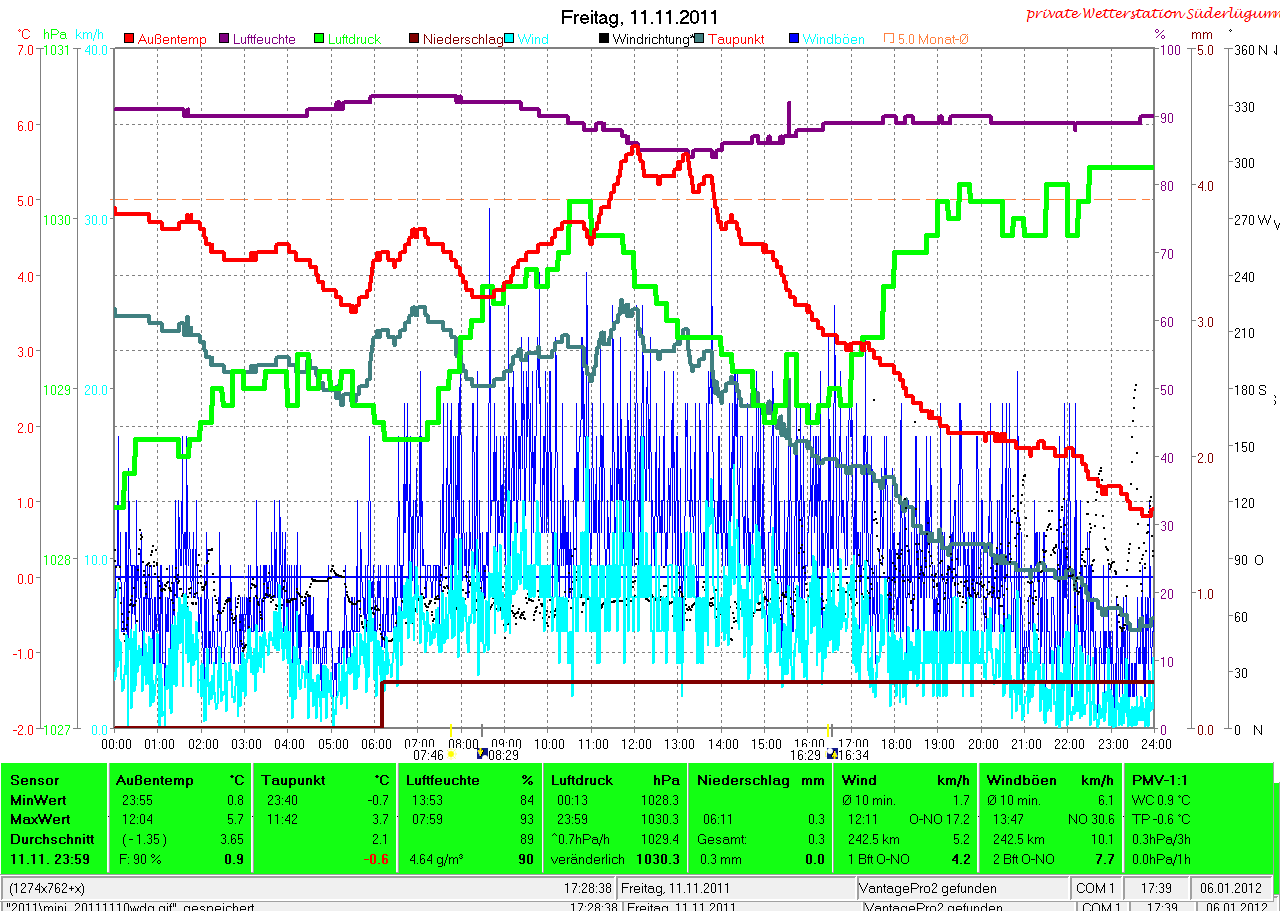The width and height of the screenshot is (1280, 912).
Task: Click the private Wetterstation Süderlügum title
Action: 1152,13
